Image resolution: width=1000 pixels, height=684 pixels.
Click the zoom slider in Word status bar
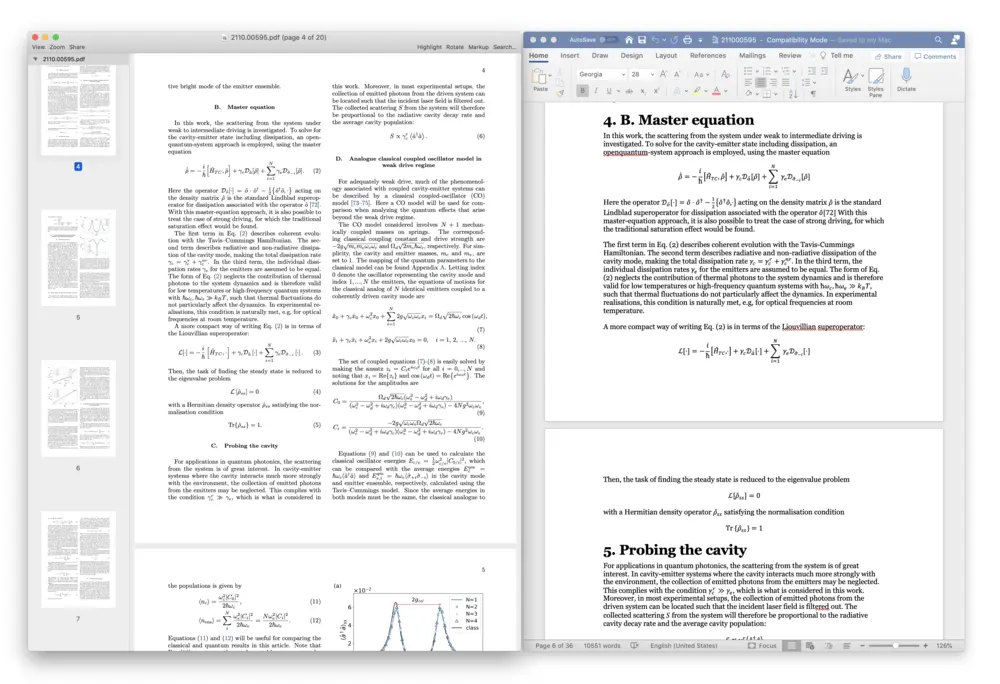click(895, 646)
